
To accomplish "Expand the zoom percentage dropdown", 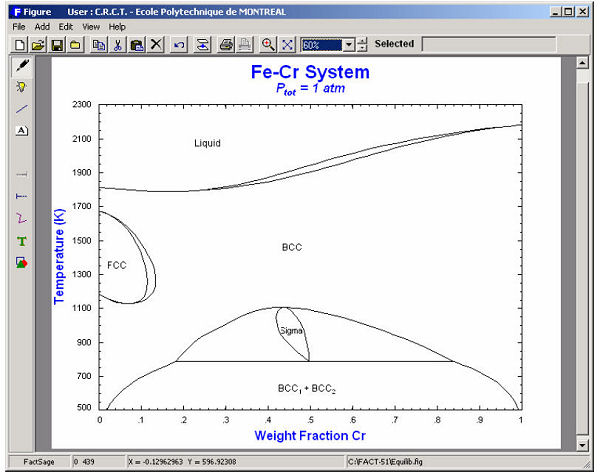I will point(348,45).
